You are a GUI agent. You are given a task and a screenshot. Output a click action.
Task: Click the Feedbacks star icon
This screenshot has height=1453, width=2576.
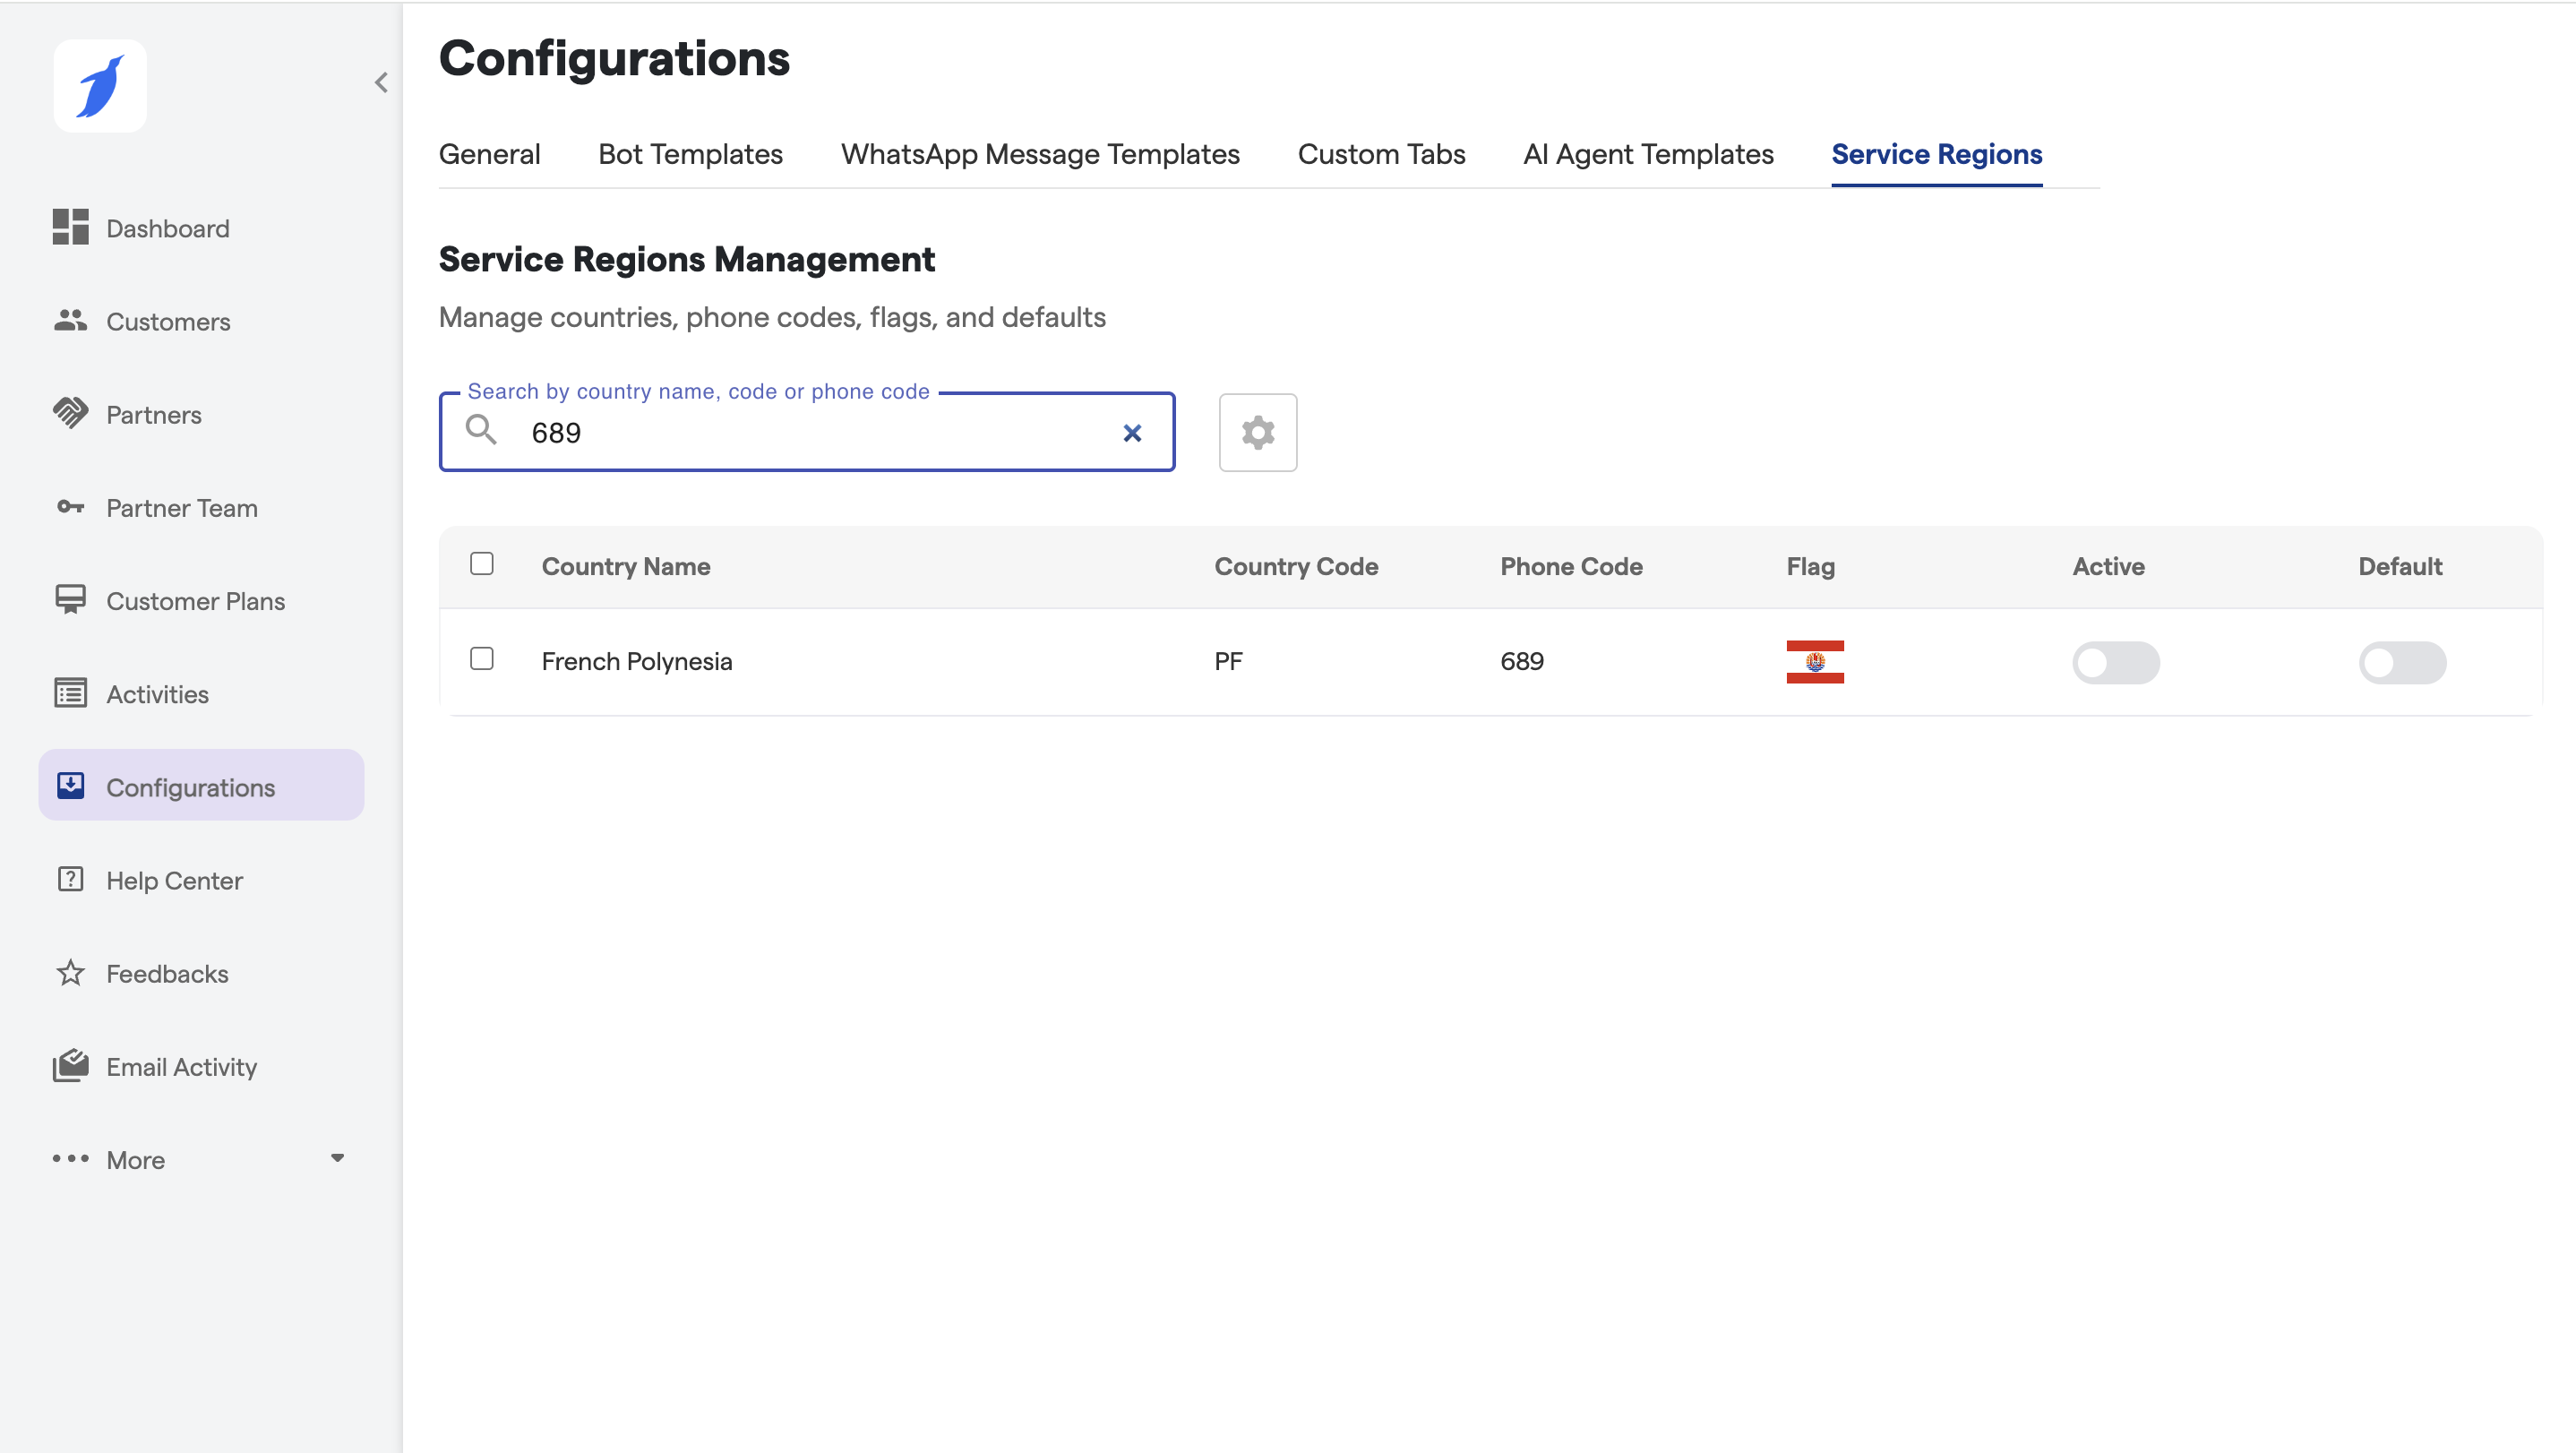pos(70,973)
